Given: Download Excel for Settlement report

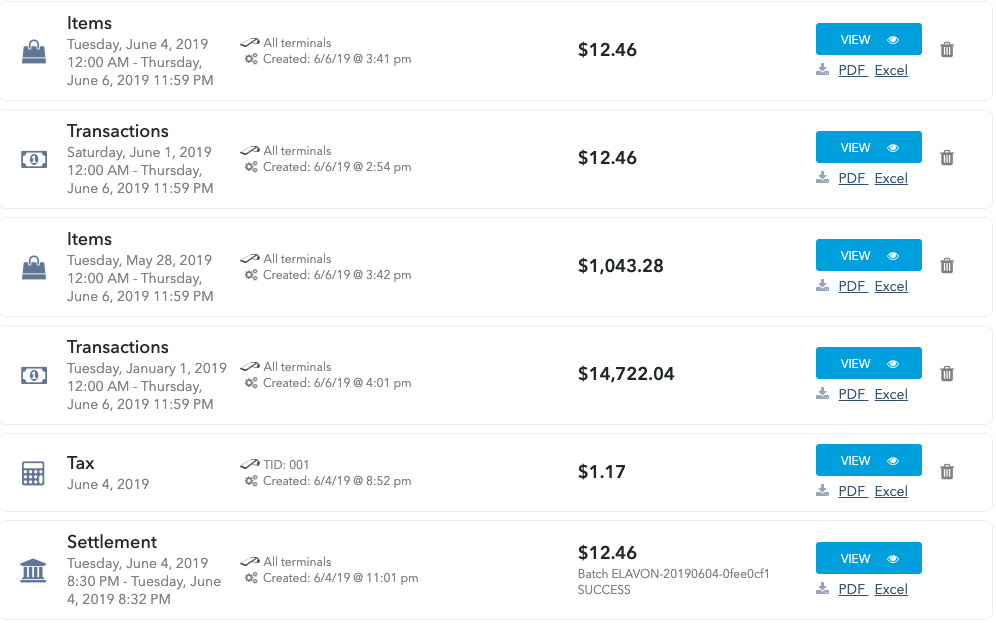Looking at the screenshot, I should coord(891,589).
